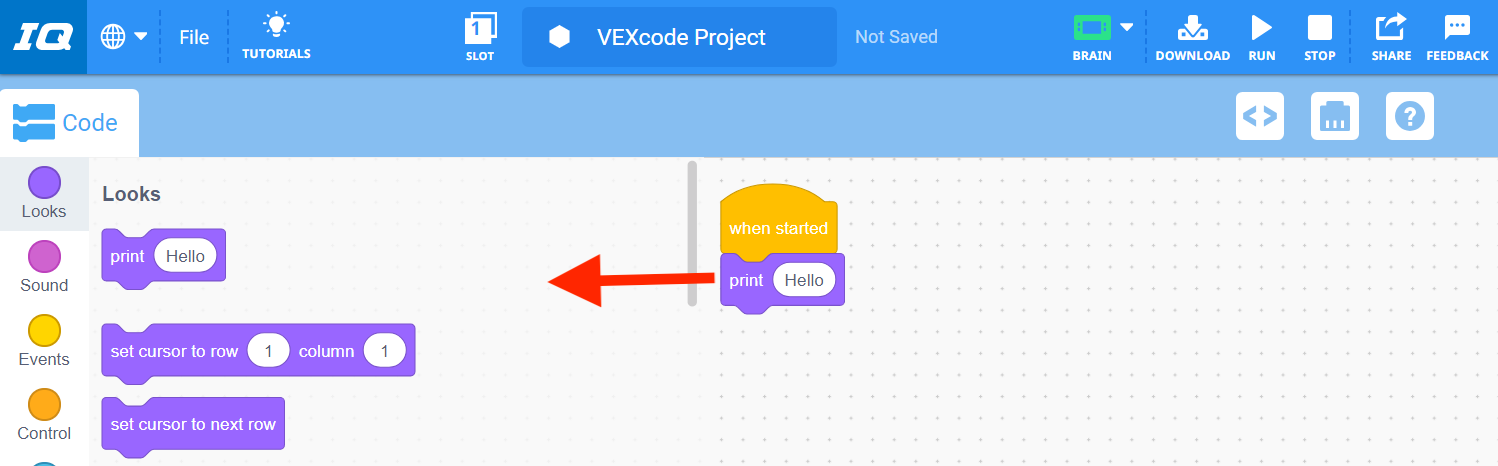The height and width of the screenshot is (466, 1498).
Task: Click the row value in set cursor block
Action: [268, 351]
